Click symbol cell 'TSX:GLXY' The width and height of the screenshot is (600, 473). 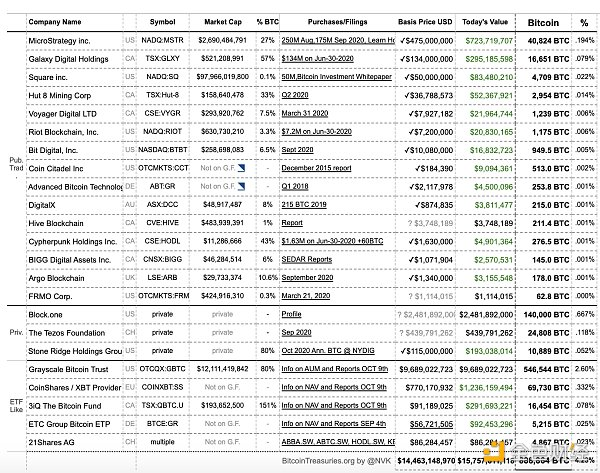click(x=162, y=59)
